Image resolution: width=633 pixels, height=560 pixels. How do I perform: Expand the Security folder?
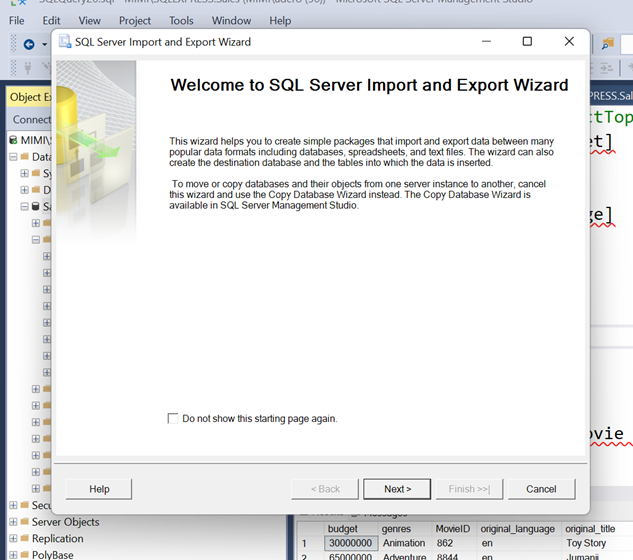pos(13,505)
